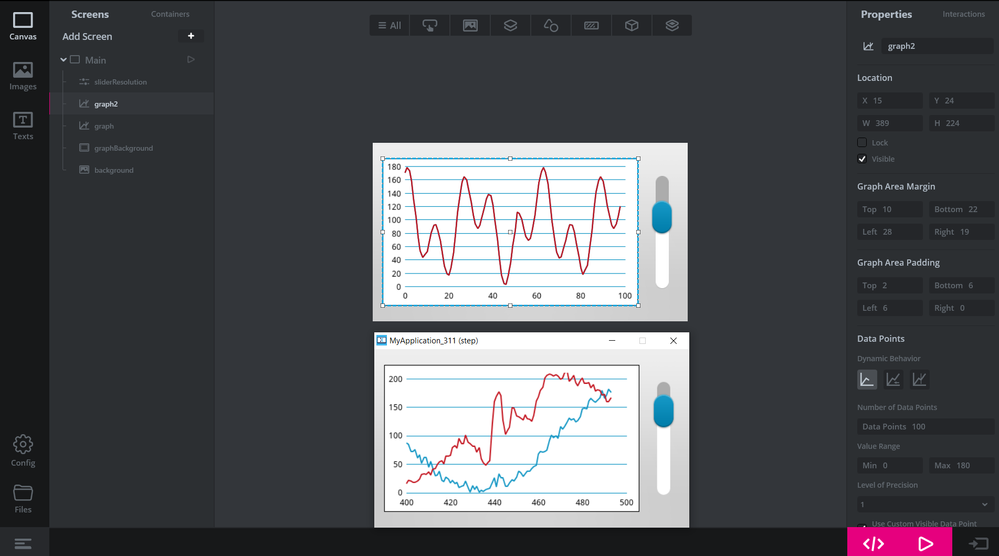Edit the Width W field
This screenshot has width=999, height=556.
(890, 123)
